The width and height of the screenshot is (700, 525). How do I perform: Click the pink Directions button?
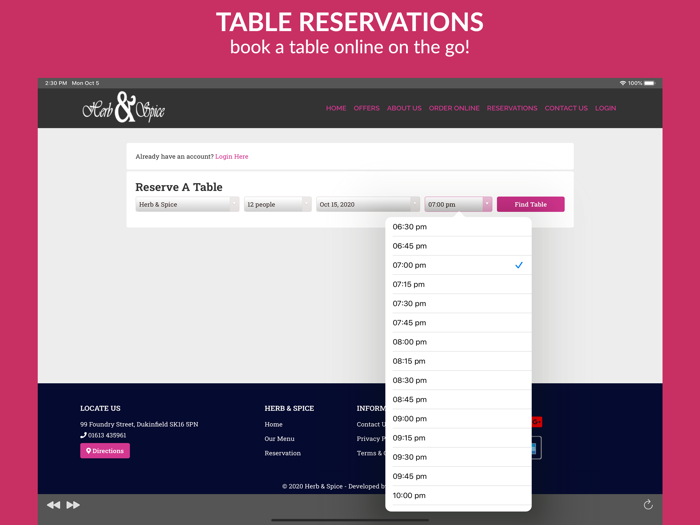coord(105,451)
